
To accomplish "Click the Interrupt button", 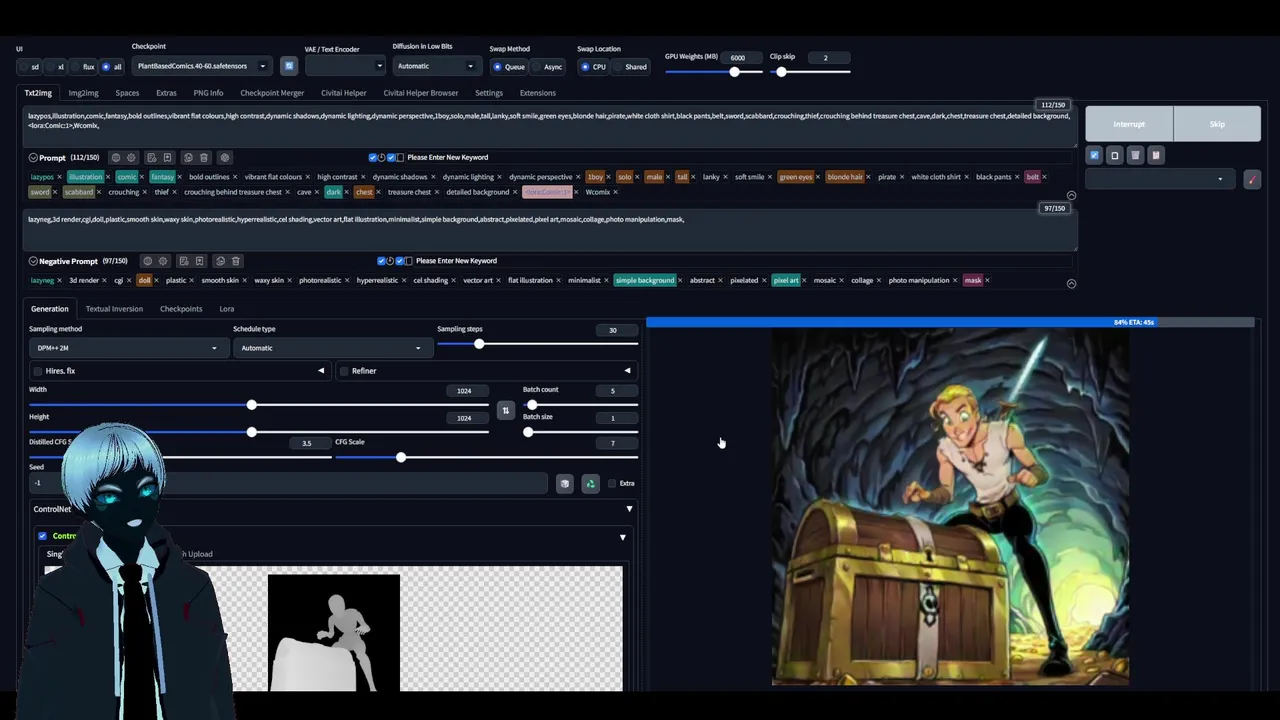I will click(x=1129, y=124).
